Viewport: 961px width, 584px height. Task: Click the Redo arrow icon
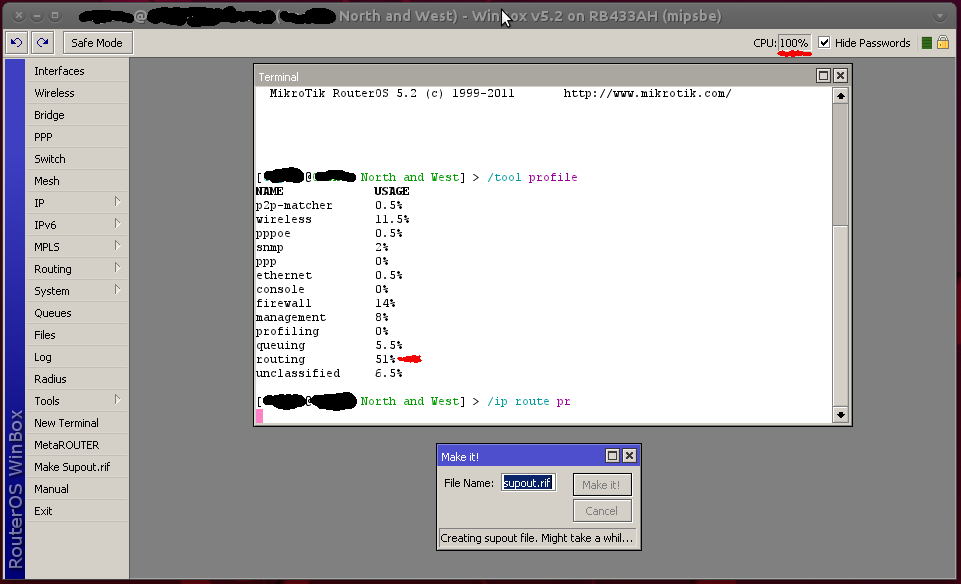[x=42, y=43]
